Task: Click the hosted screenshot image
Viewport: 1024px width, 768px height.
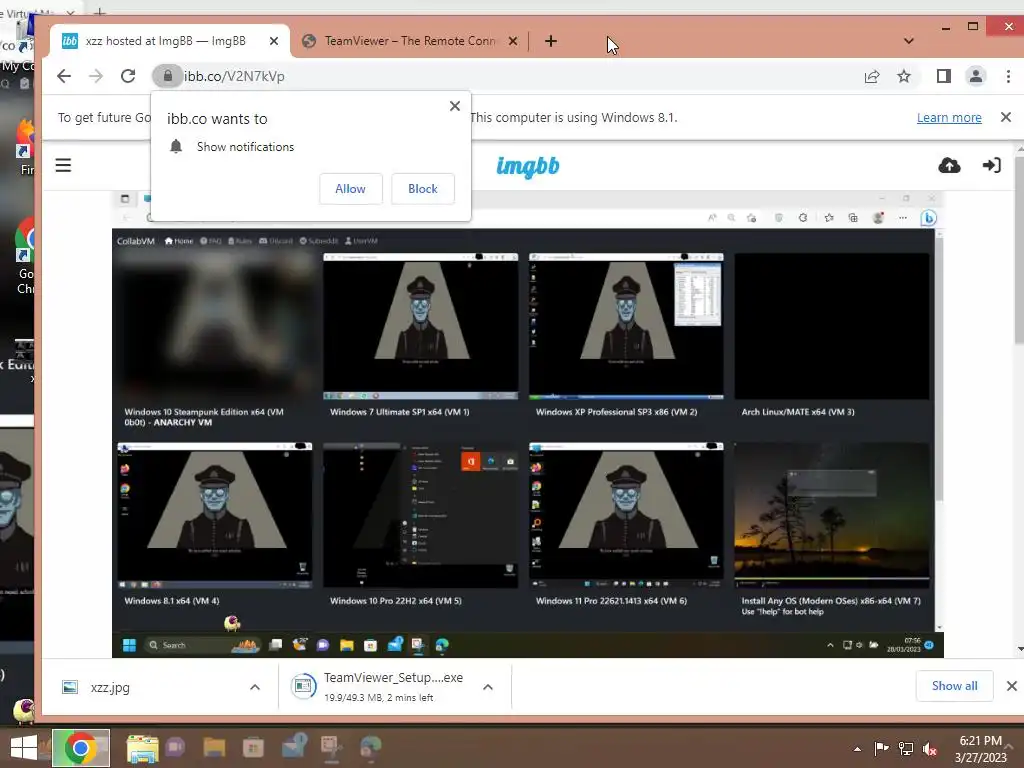Action: [528, 424]
